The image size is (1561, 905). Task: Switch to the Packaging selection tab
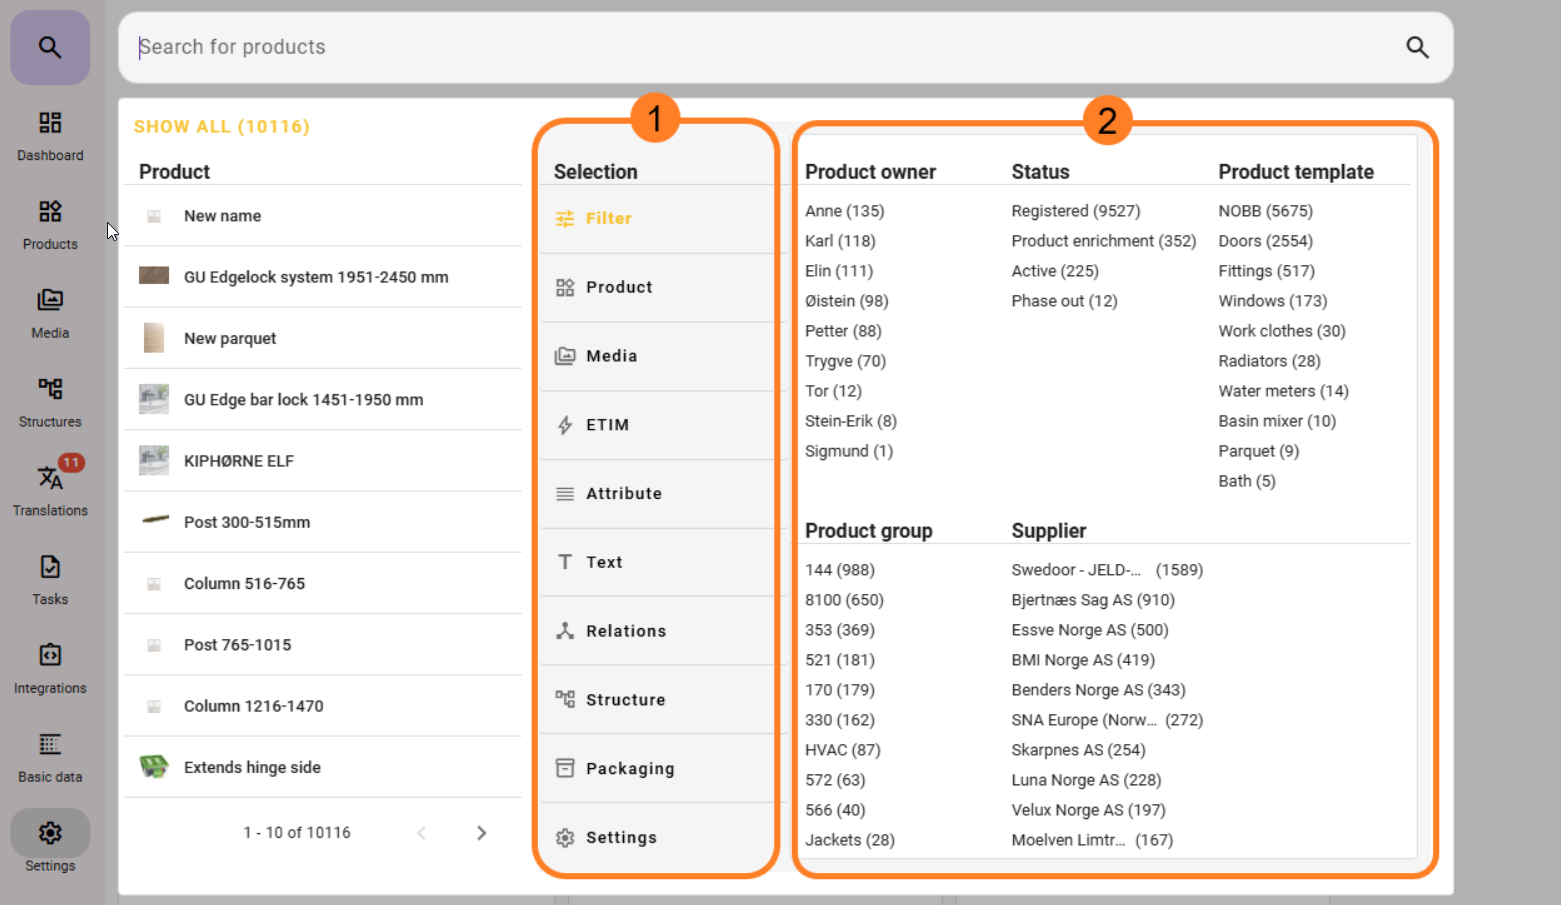[629, 769]
